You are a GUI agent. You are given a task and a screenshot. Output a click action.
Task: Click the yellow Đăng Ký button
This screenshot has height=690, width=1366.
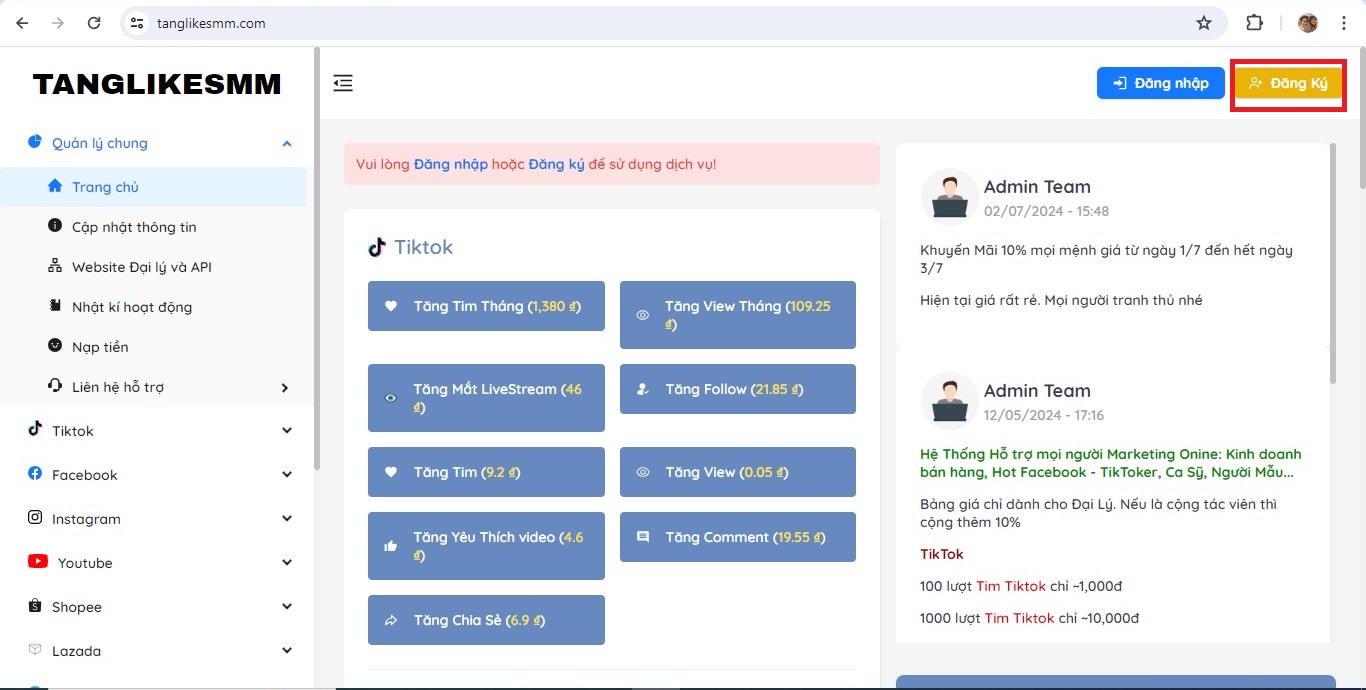click(x=1288, y=83)
